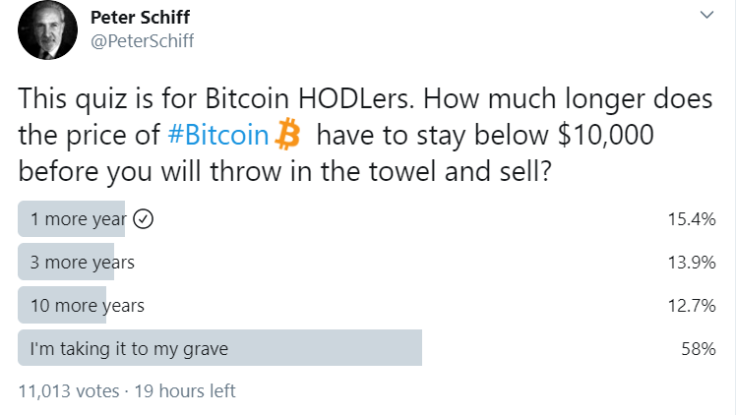Click the '$10,000' text in the tweet
The image size is (736, 415).
pos(606,135)
